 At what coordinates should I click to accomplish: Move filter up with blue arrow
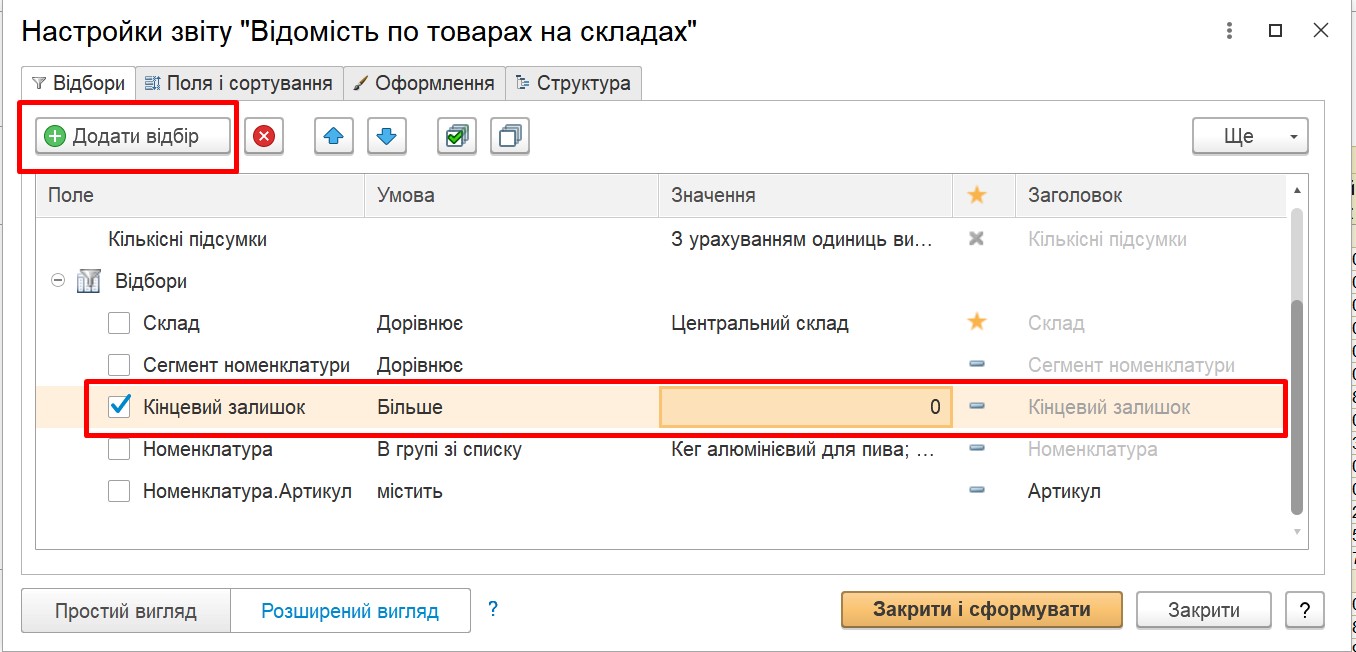click(x=334, y=136)
